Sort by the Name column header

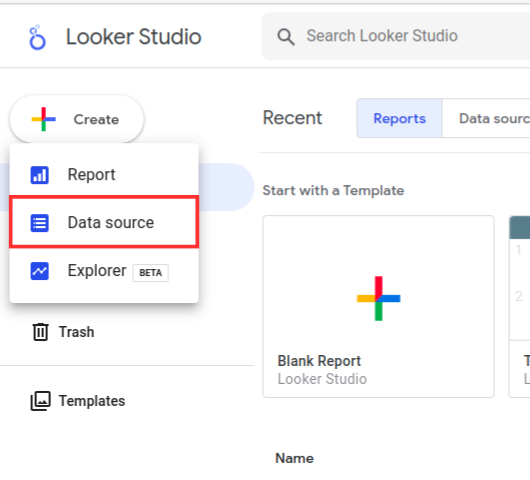click(x=294, y=458)
